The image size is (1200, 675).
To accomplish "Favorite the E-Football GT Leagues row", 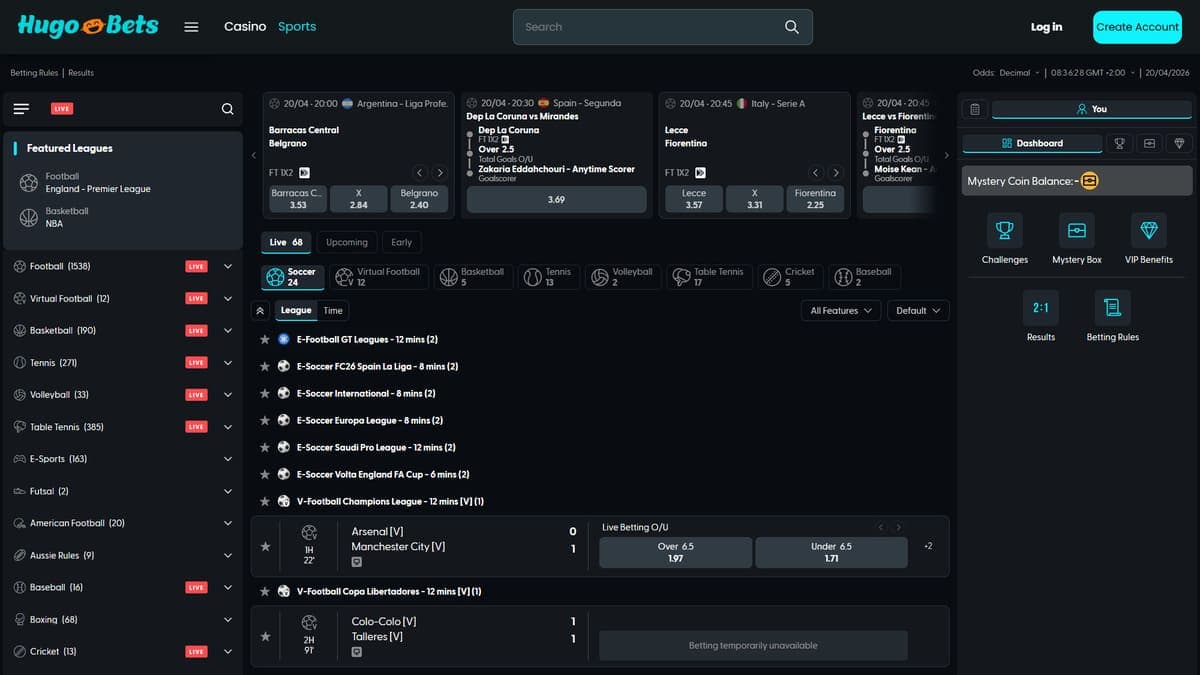I will [x=265, y=340].
